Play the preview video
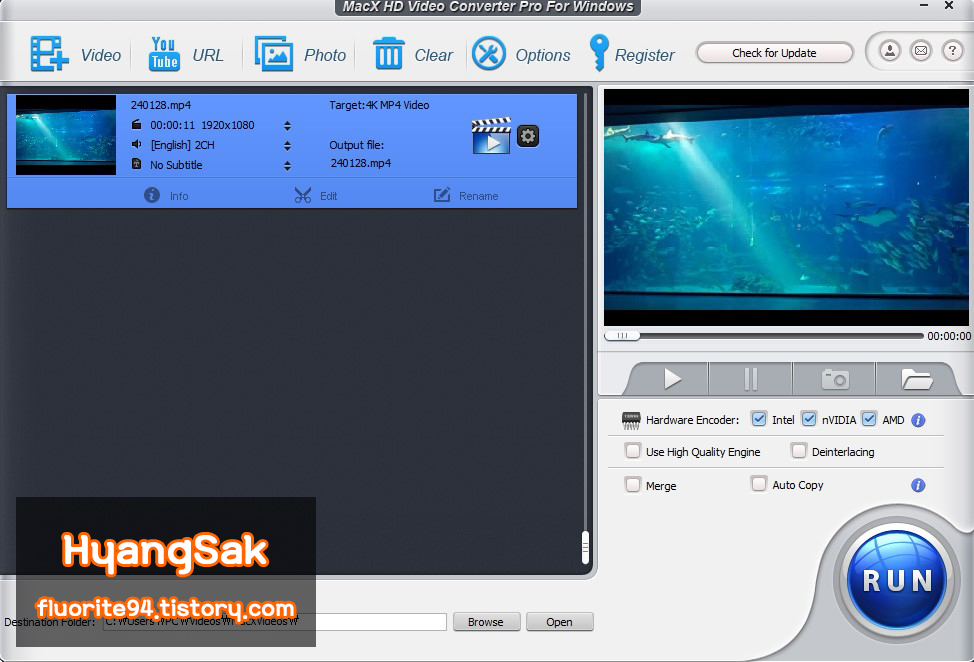This screenshot has height=662, width=974. [x=671, y=379]
